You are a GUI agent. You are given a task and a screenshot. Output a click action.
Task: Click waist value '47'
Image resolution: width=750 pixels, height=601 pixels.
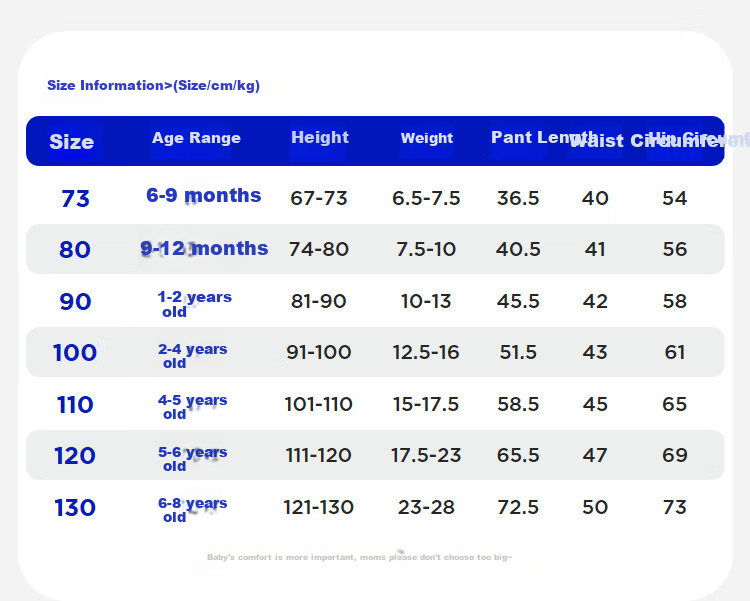click(x=595, y=455)
